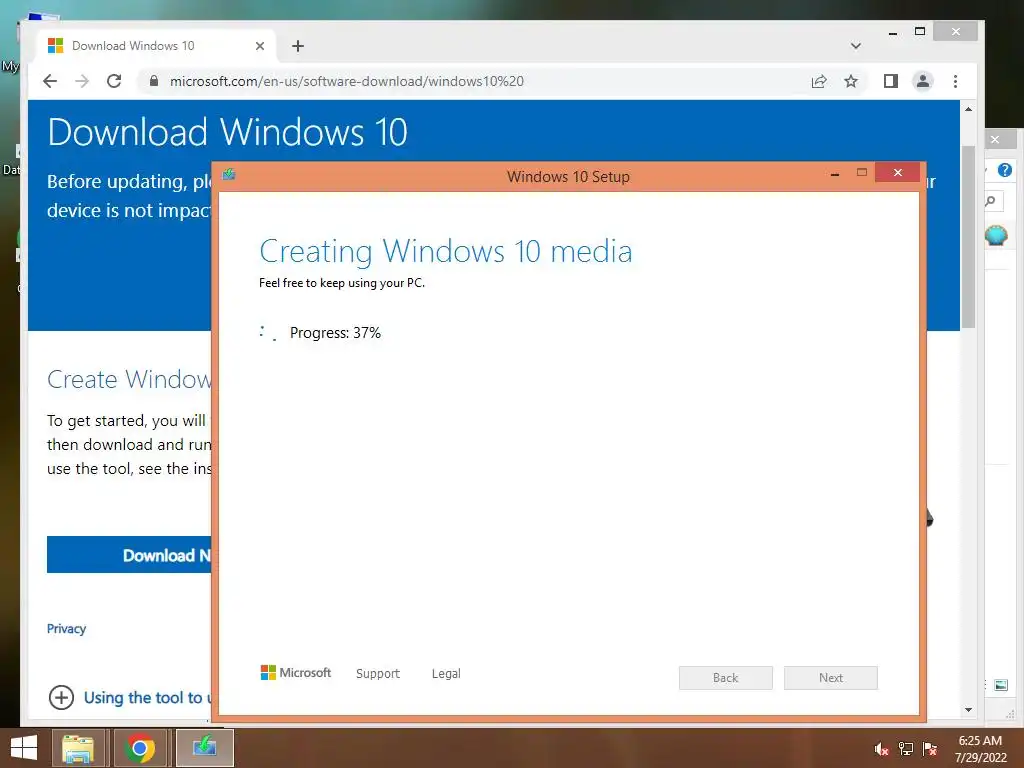Click the Microsoft logo in Setup

(x=296, y=673)
